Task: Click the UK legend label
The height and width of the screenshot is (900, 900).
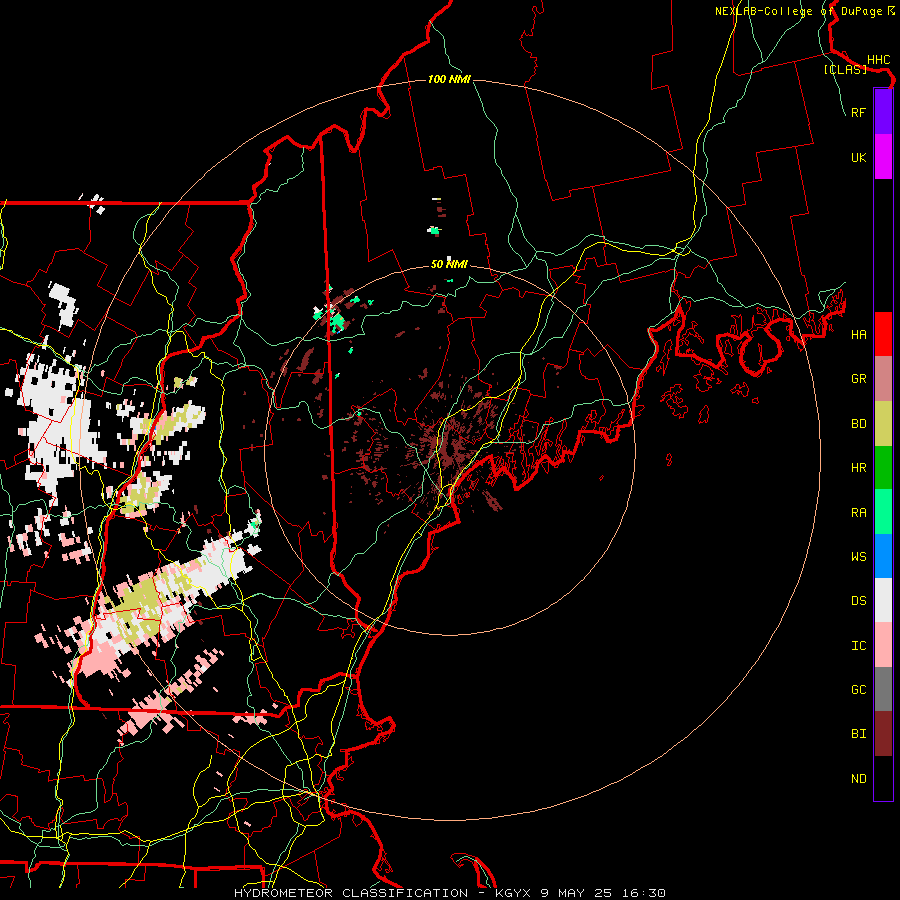Action: click(859, 157)
